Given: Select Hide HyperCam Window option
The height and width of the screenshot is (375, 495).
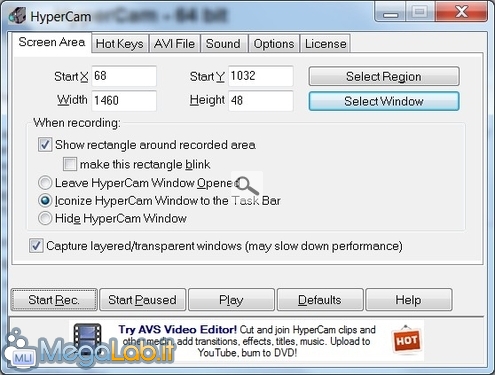Looking at the screenshot, I should [45, 218].
